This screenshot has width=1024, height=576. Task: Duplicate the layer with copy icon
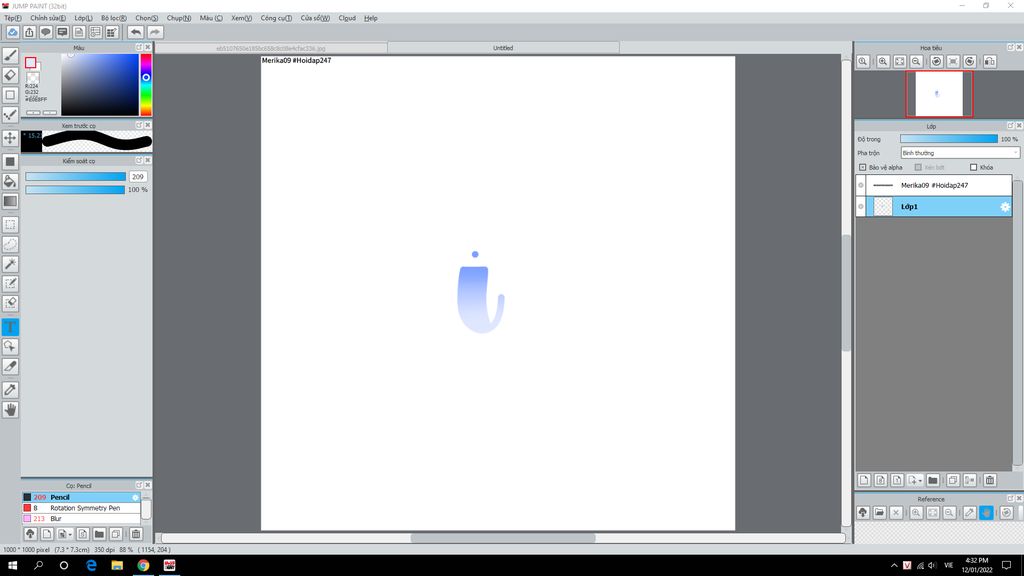(x=953, y=481)
